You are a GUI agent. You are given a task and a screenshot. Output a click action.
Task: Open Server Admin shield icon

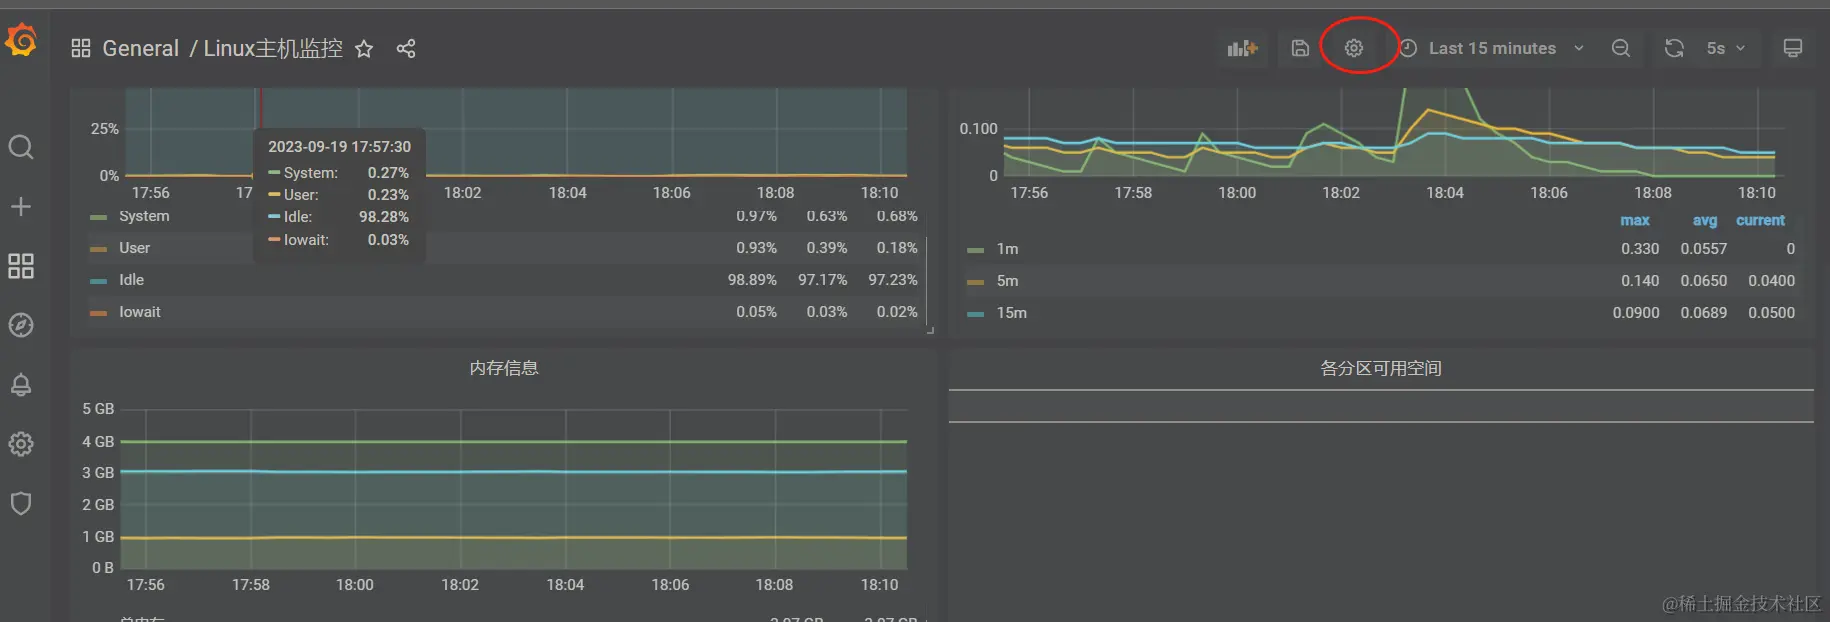[x=21, y=503]
